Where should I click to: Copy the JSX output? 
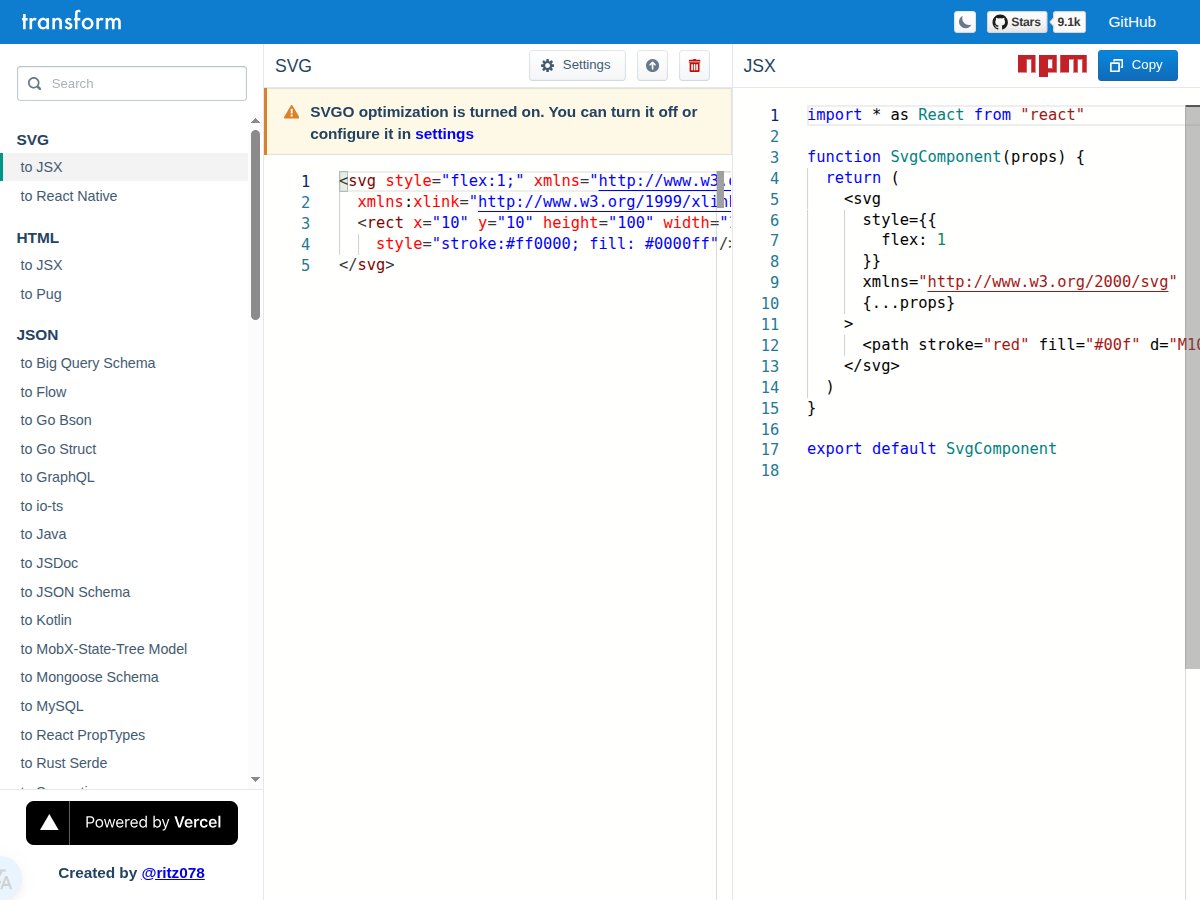[x=1137, y=65]
